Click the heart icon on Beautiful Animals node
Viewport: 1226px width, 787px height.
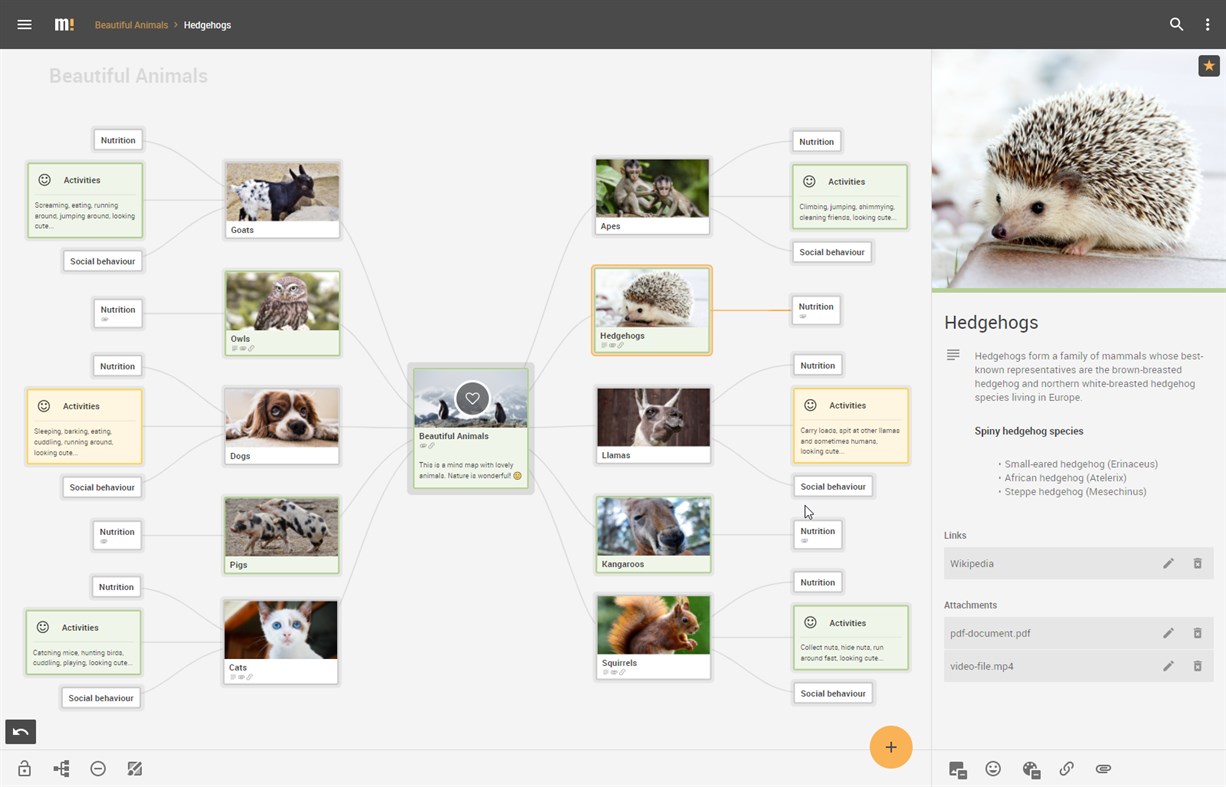tap(473, 399)
